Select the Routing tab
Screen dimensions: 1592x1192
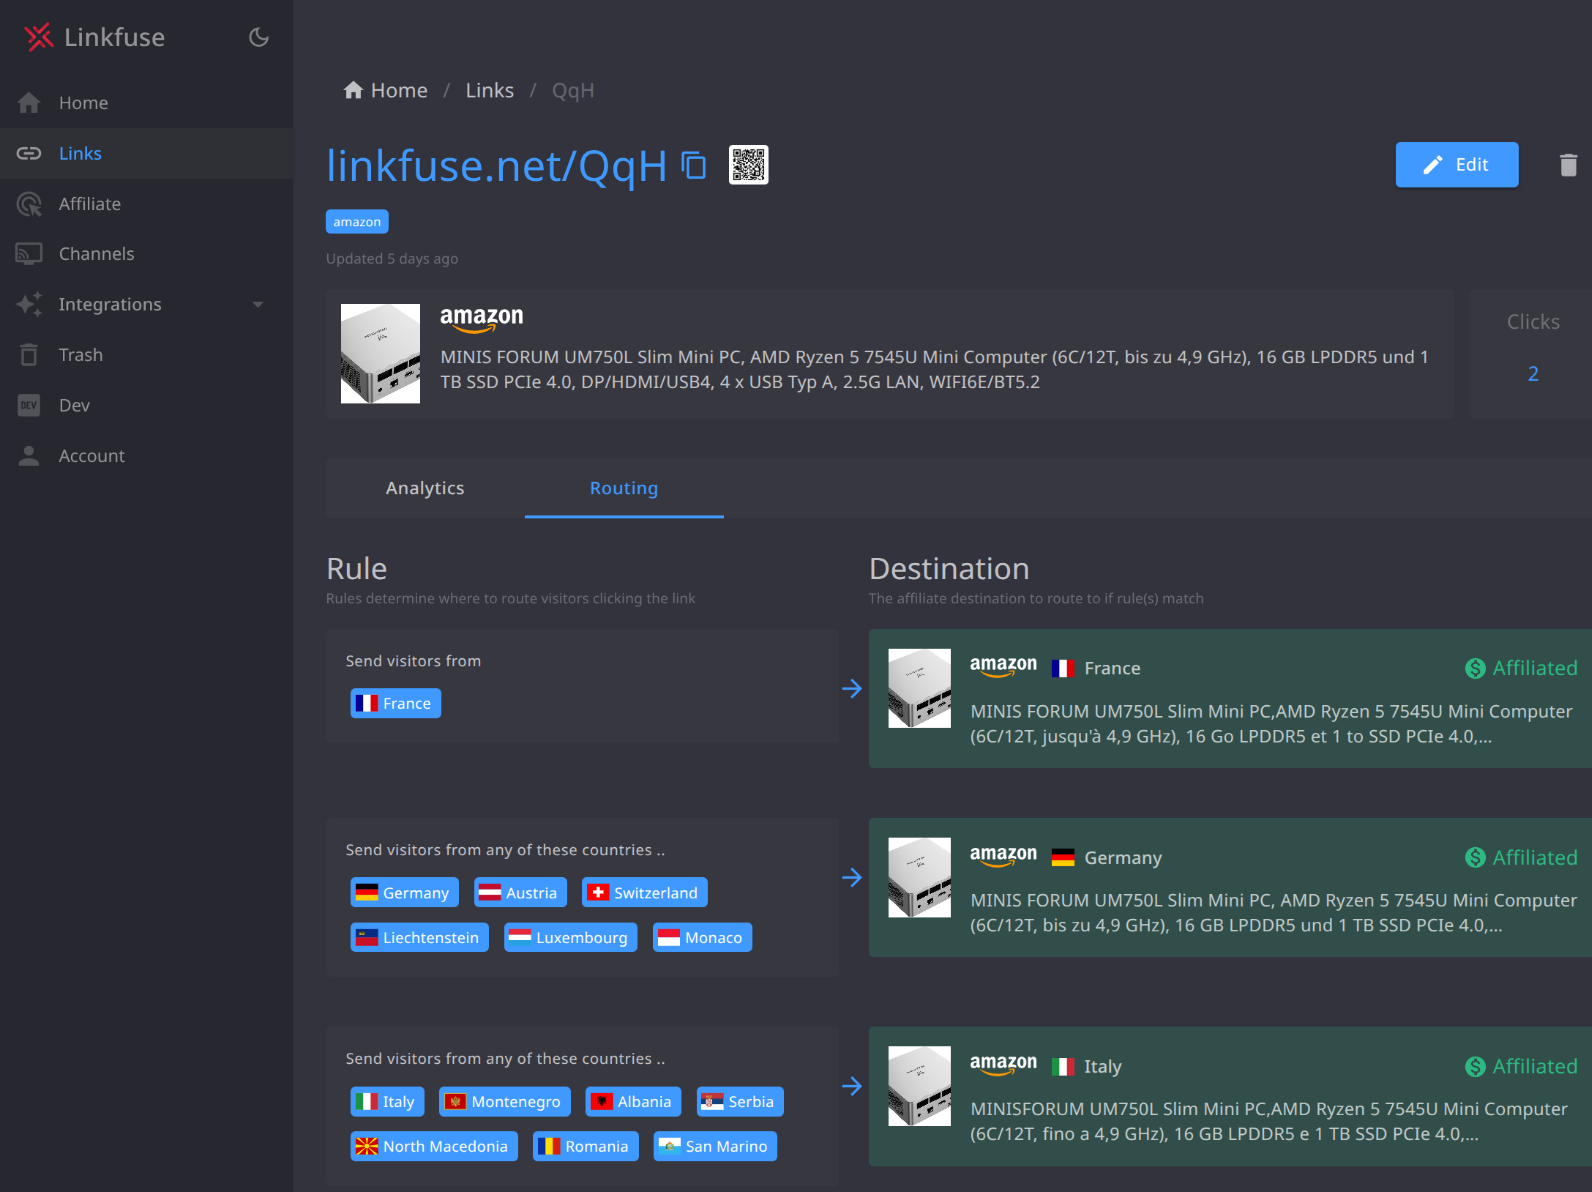[x=623, y=488]
